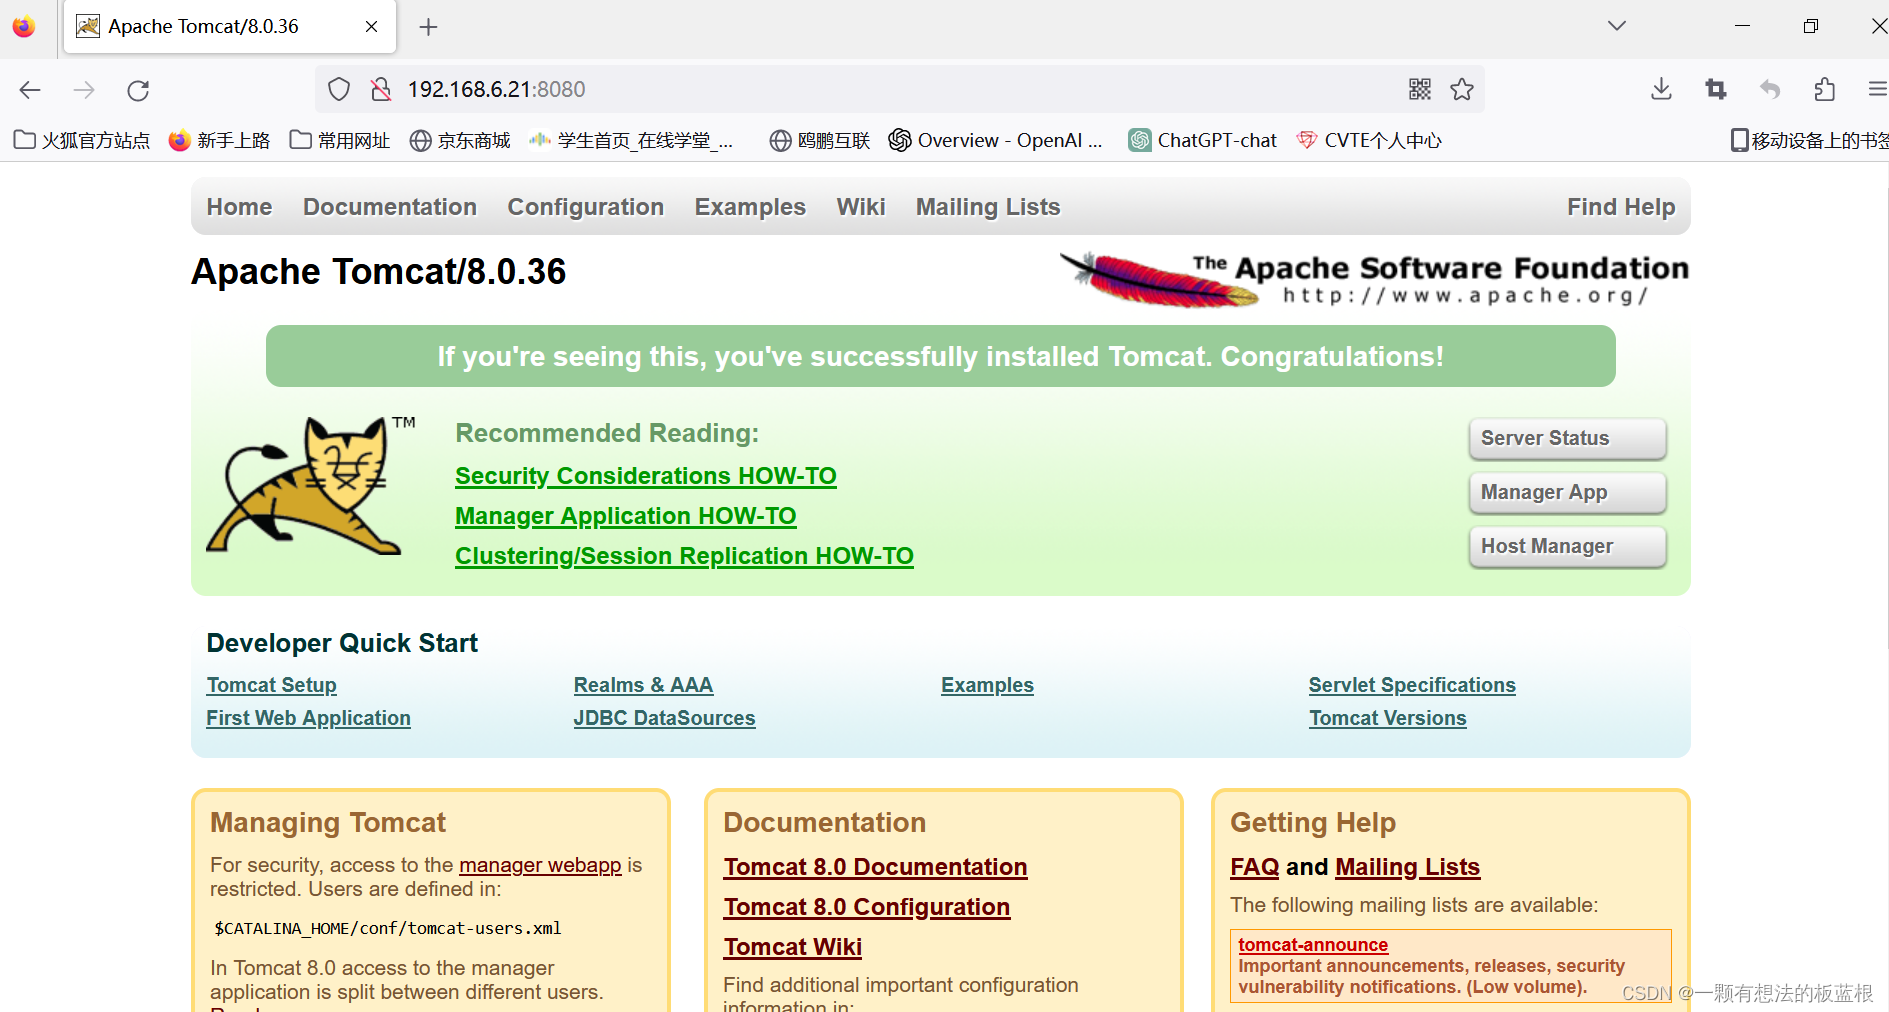
Task: Open the Firefox hamburger menu
Action: 1877,89
